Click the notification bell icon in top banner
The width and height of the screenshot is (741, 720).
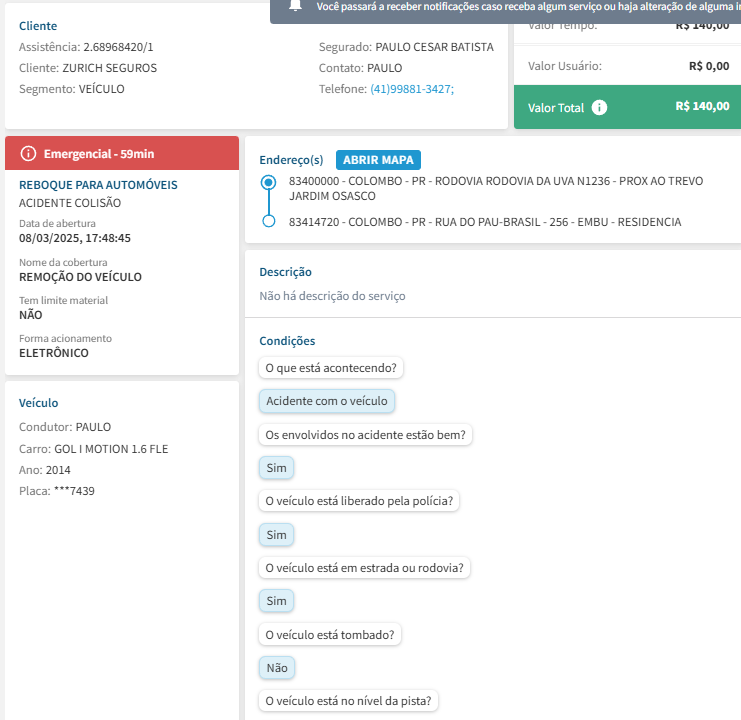(x=295, y=6)
